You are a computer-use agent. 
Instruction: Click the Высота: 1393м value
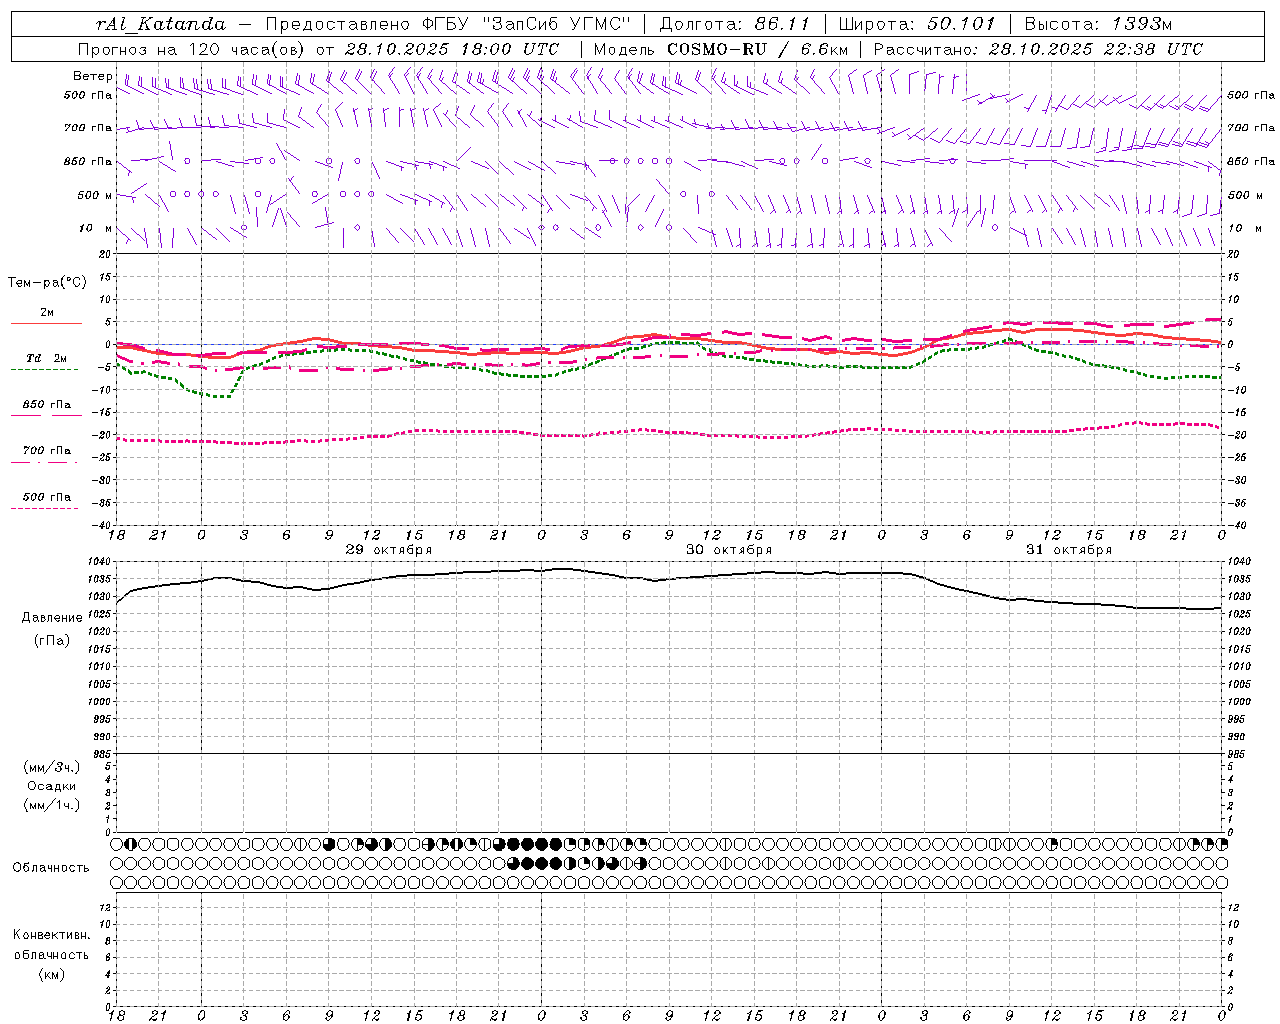pos(1098,24)
